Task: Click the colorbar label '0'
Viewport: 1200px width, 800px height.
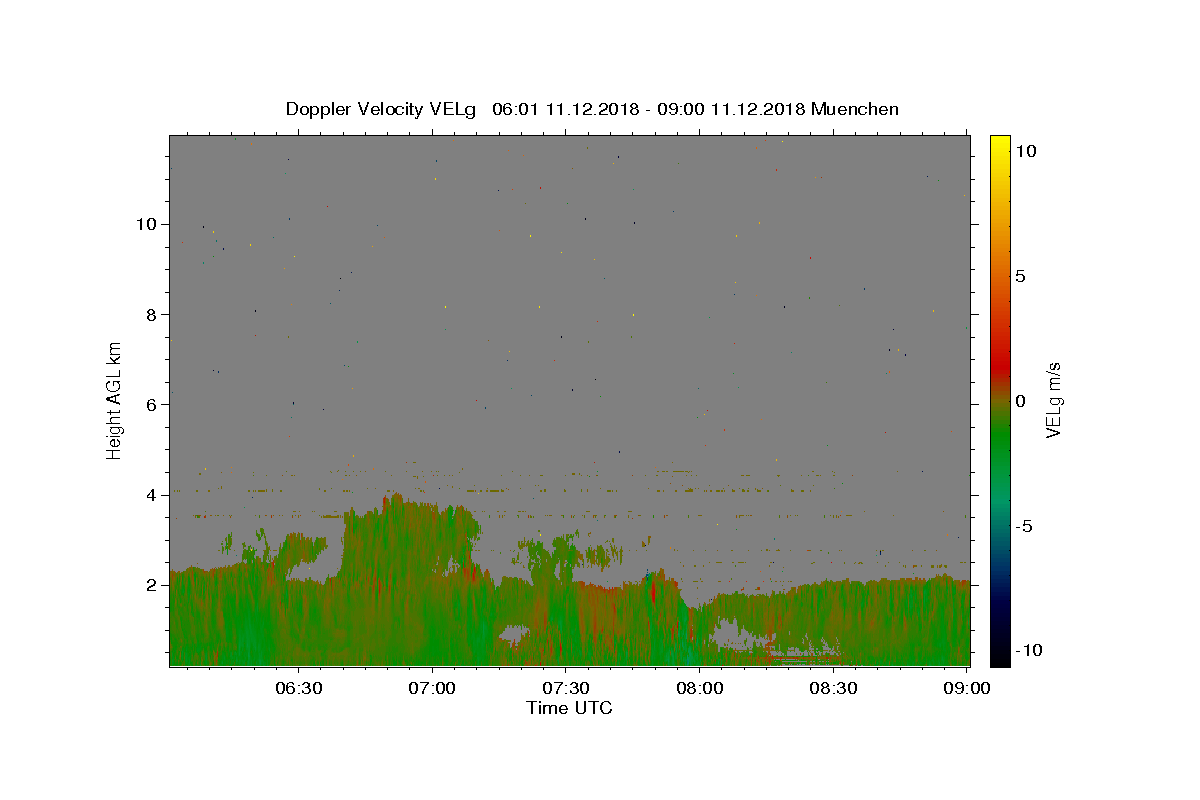Action: tap(1020, 401)
